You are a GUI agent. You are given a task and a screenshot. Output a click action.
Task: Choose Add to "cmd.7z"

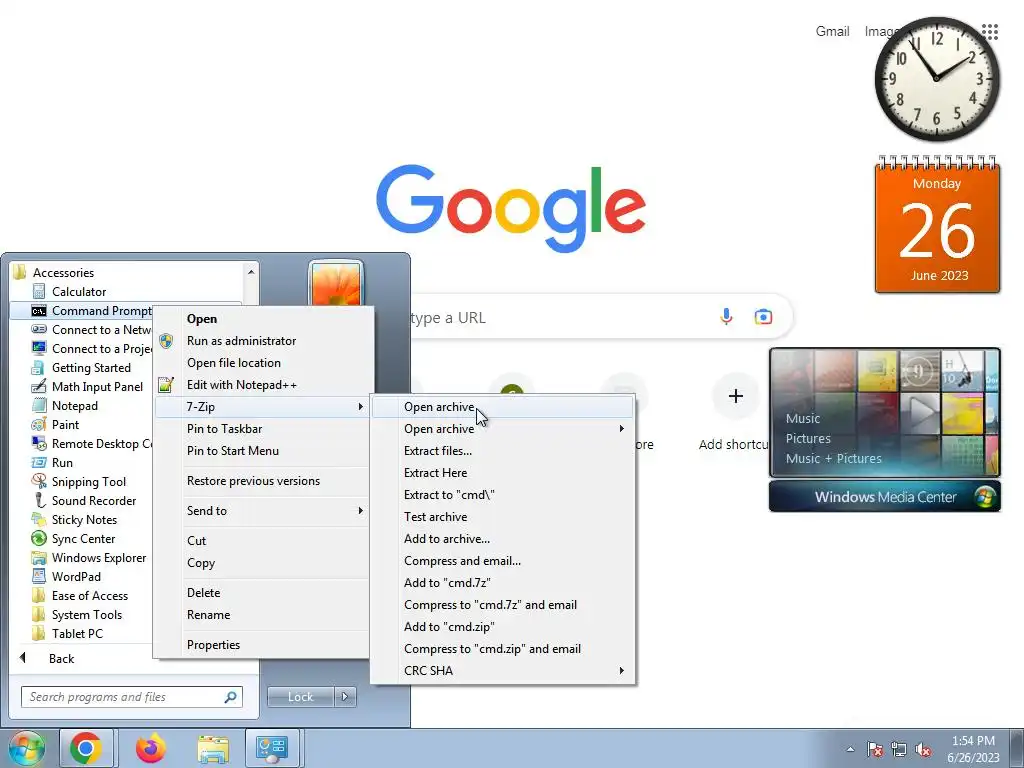click(x=503, y=583)
